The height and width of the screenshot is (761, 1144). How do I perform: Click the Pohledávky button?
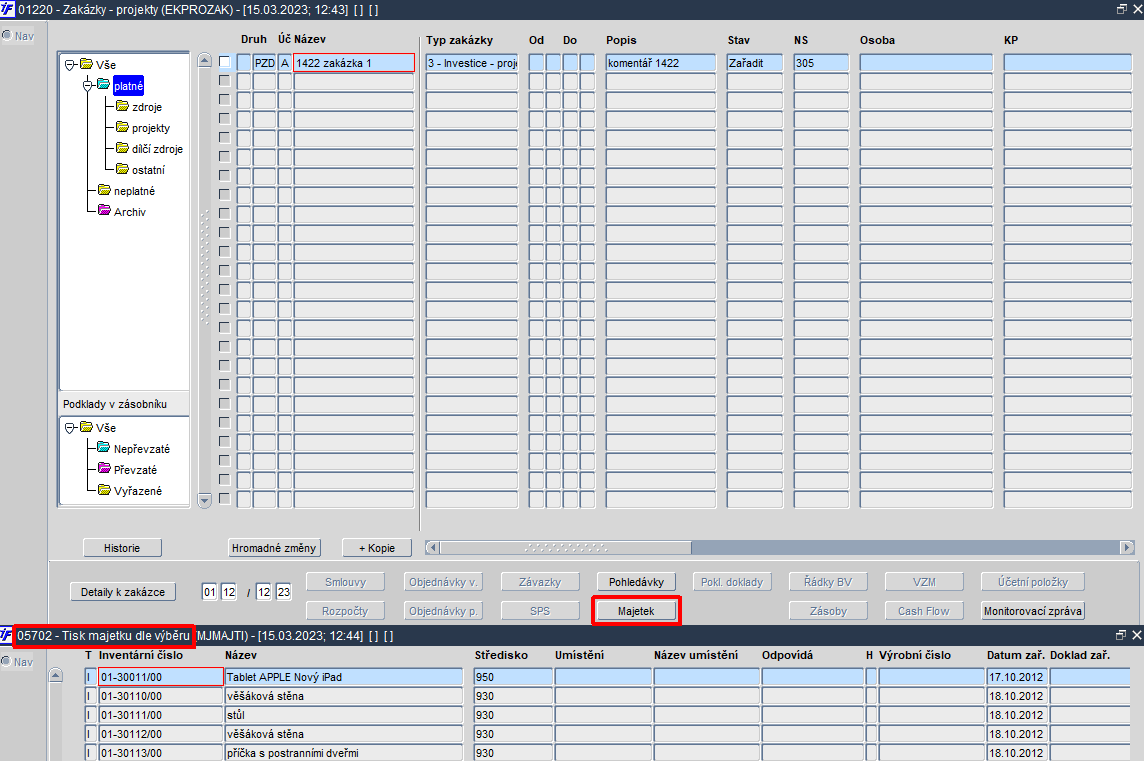click(x=636, y=582)
